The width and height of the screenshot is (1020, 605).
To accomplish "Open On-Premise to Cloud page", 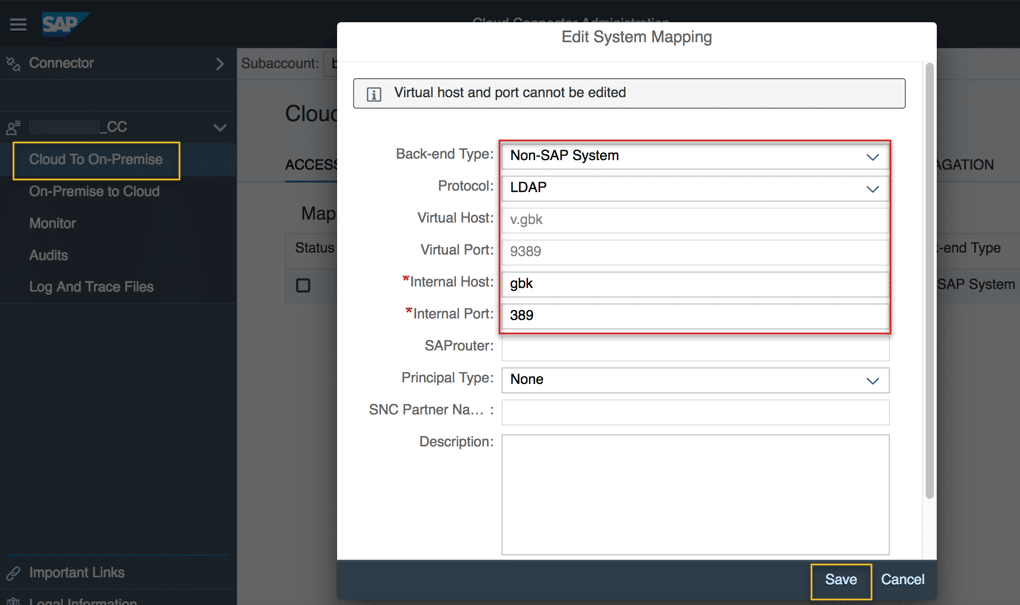I will point(94,191).
